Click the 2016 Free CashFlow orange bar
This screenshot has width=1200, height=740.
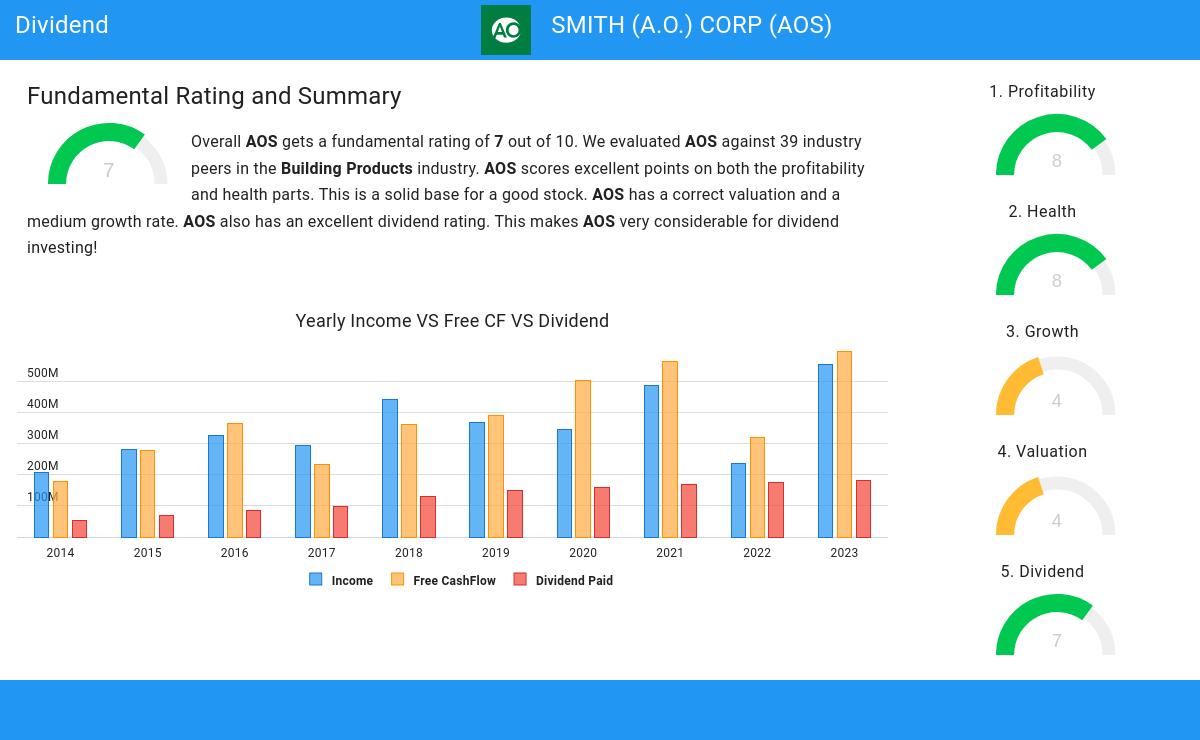pyautogui.click(x=235, y=481)
